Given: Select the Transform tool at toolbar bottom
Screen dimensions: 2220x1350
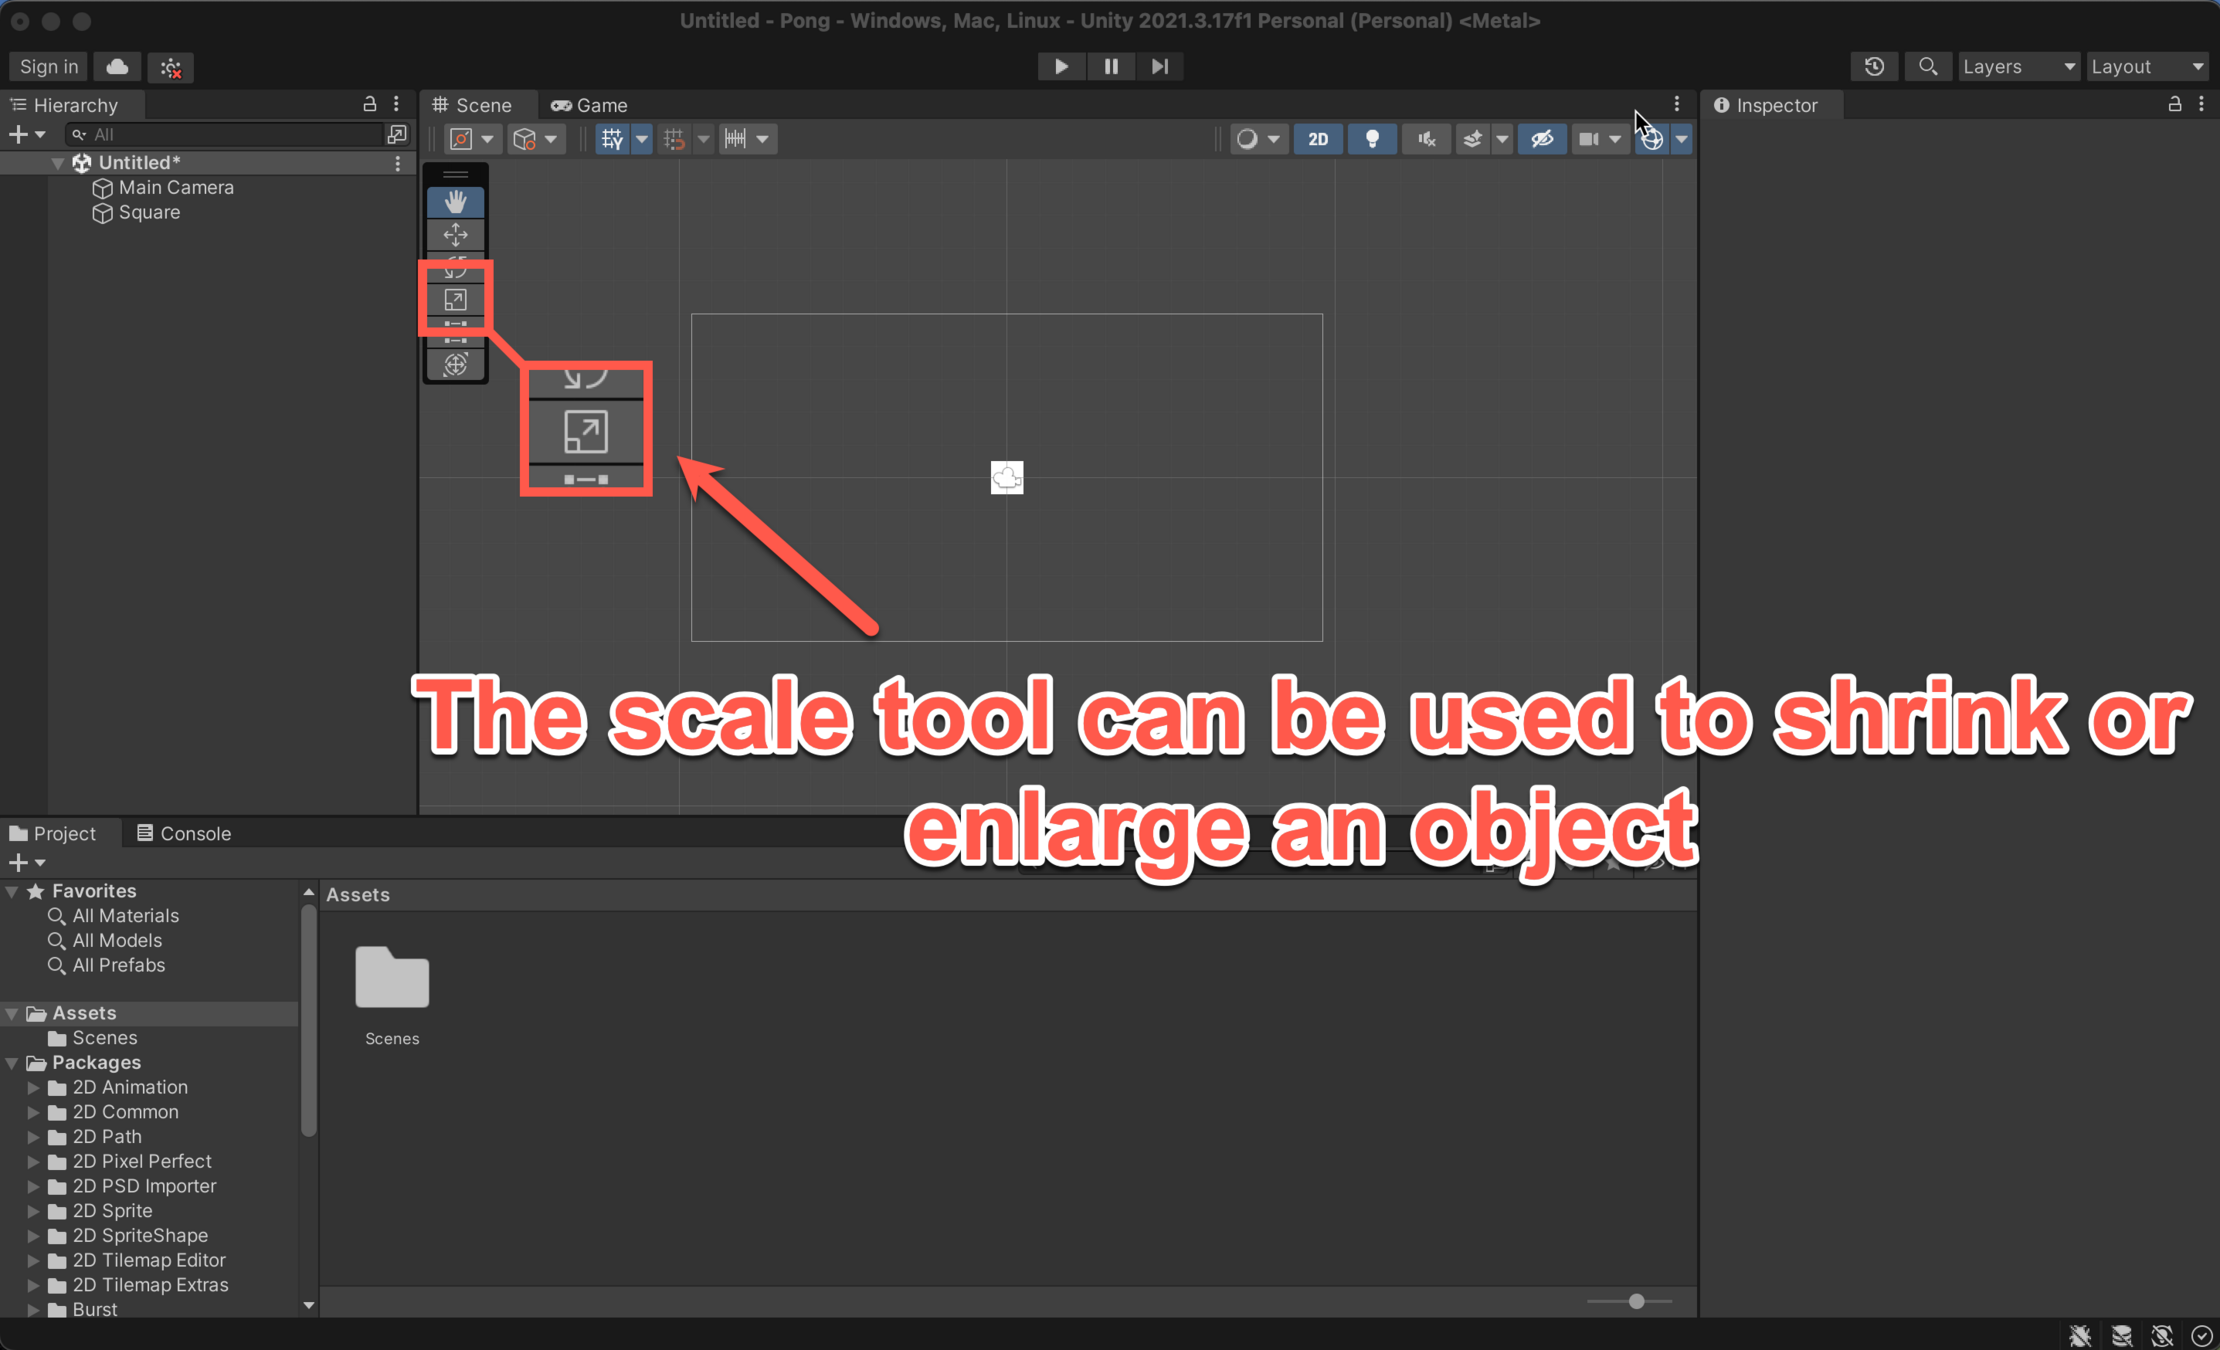Looking at the screenshot, I should click(x=455, y=364).
